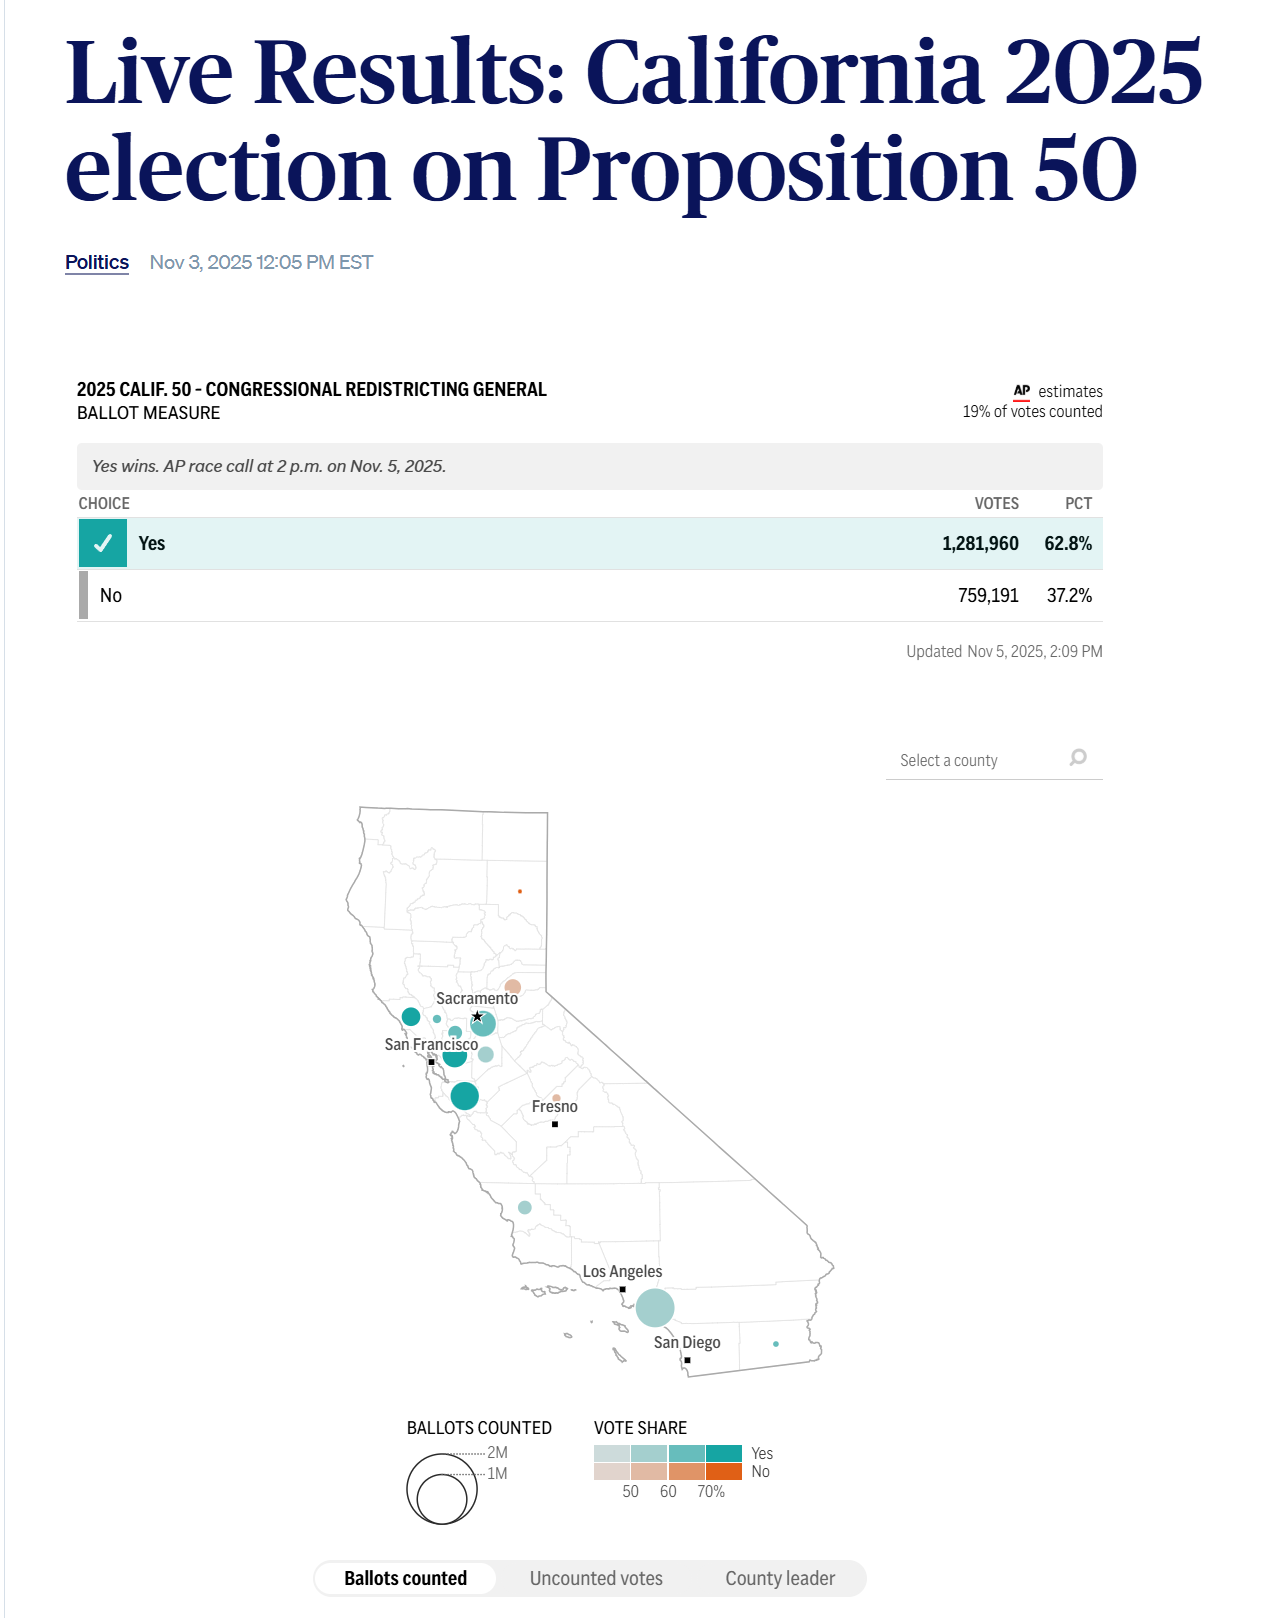This screenshot has width=1287, height=1618.
Task: Click the small orange dot in northeastern California
Action: [520, 891]
